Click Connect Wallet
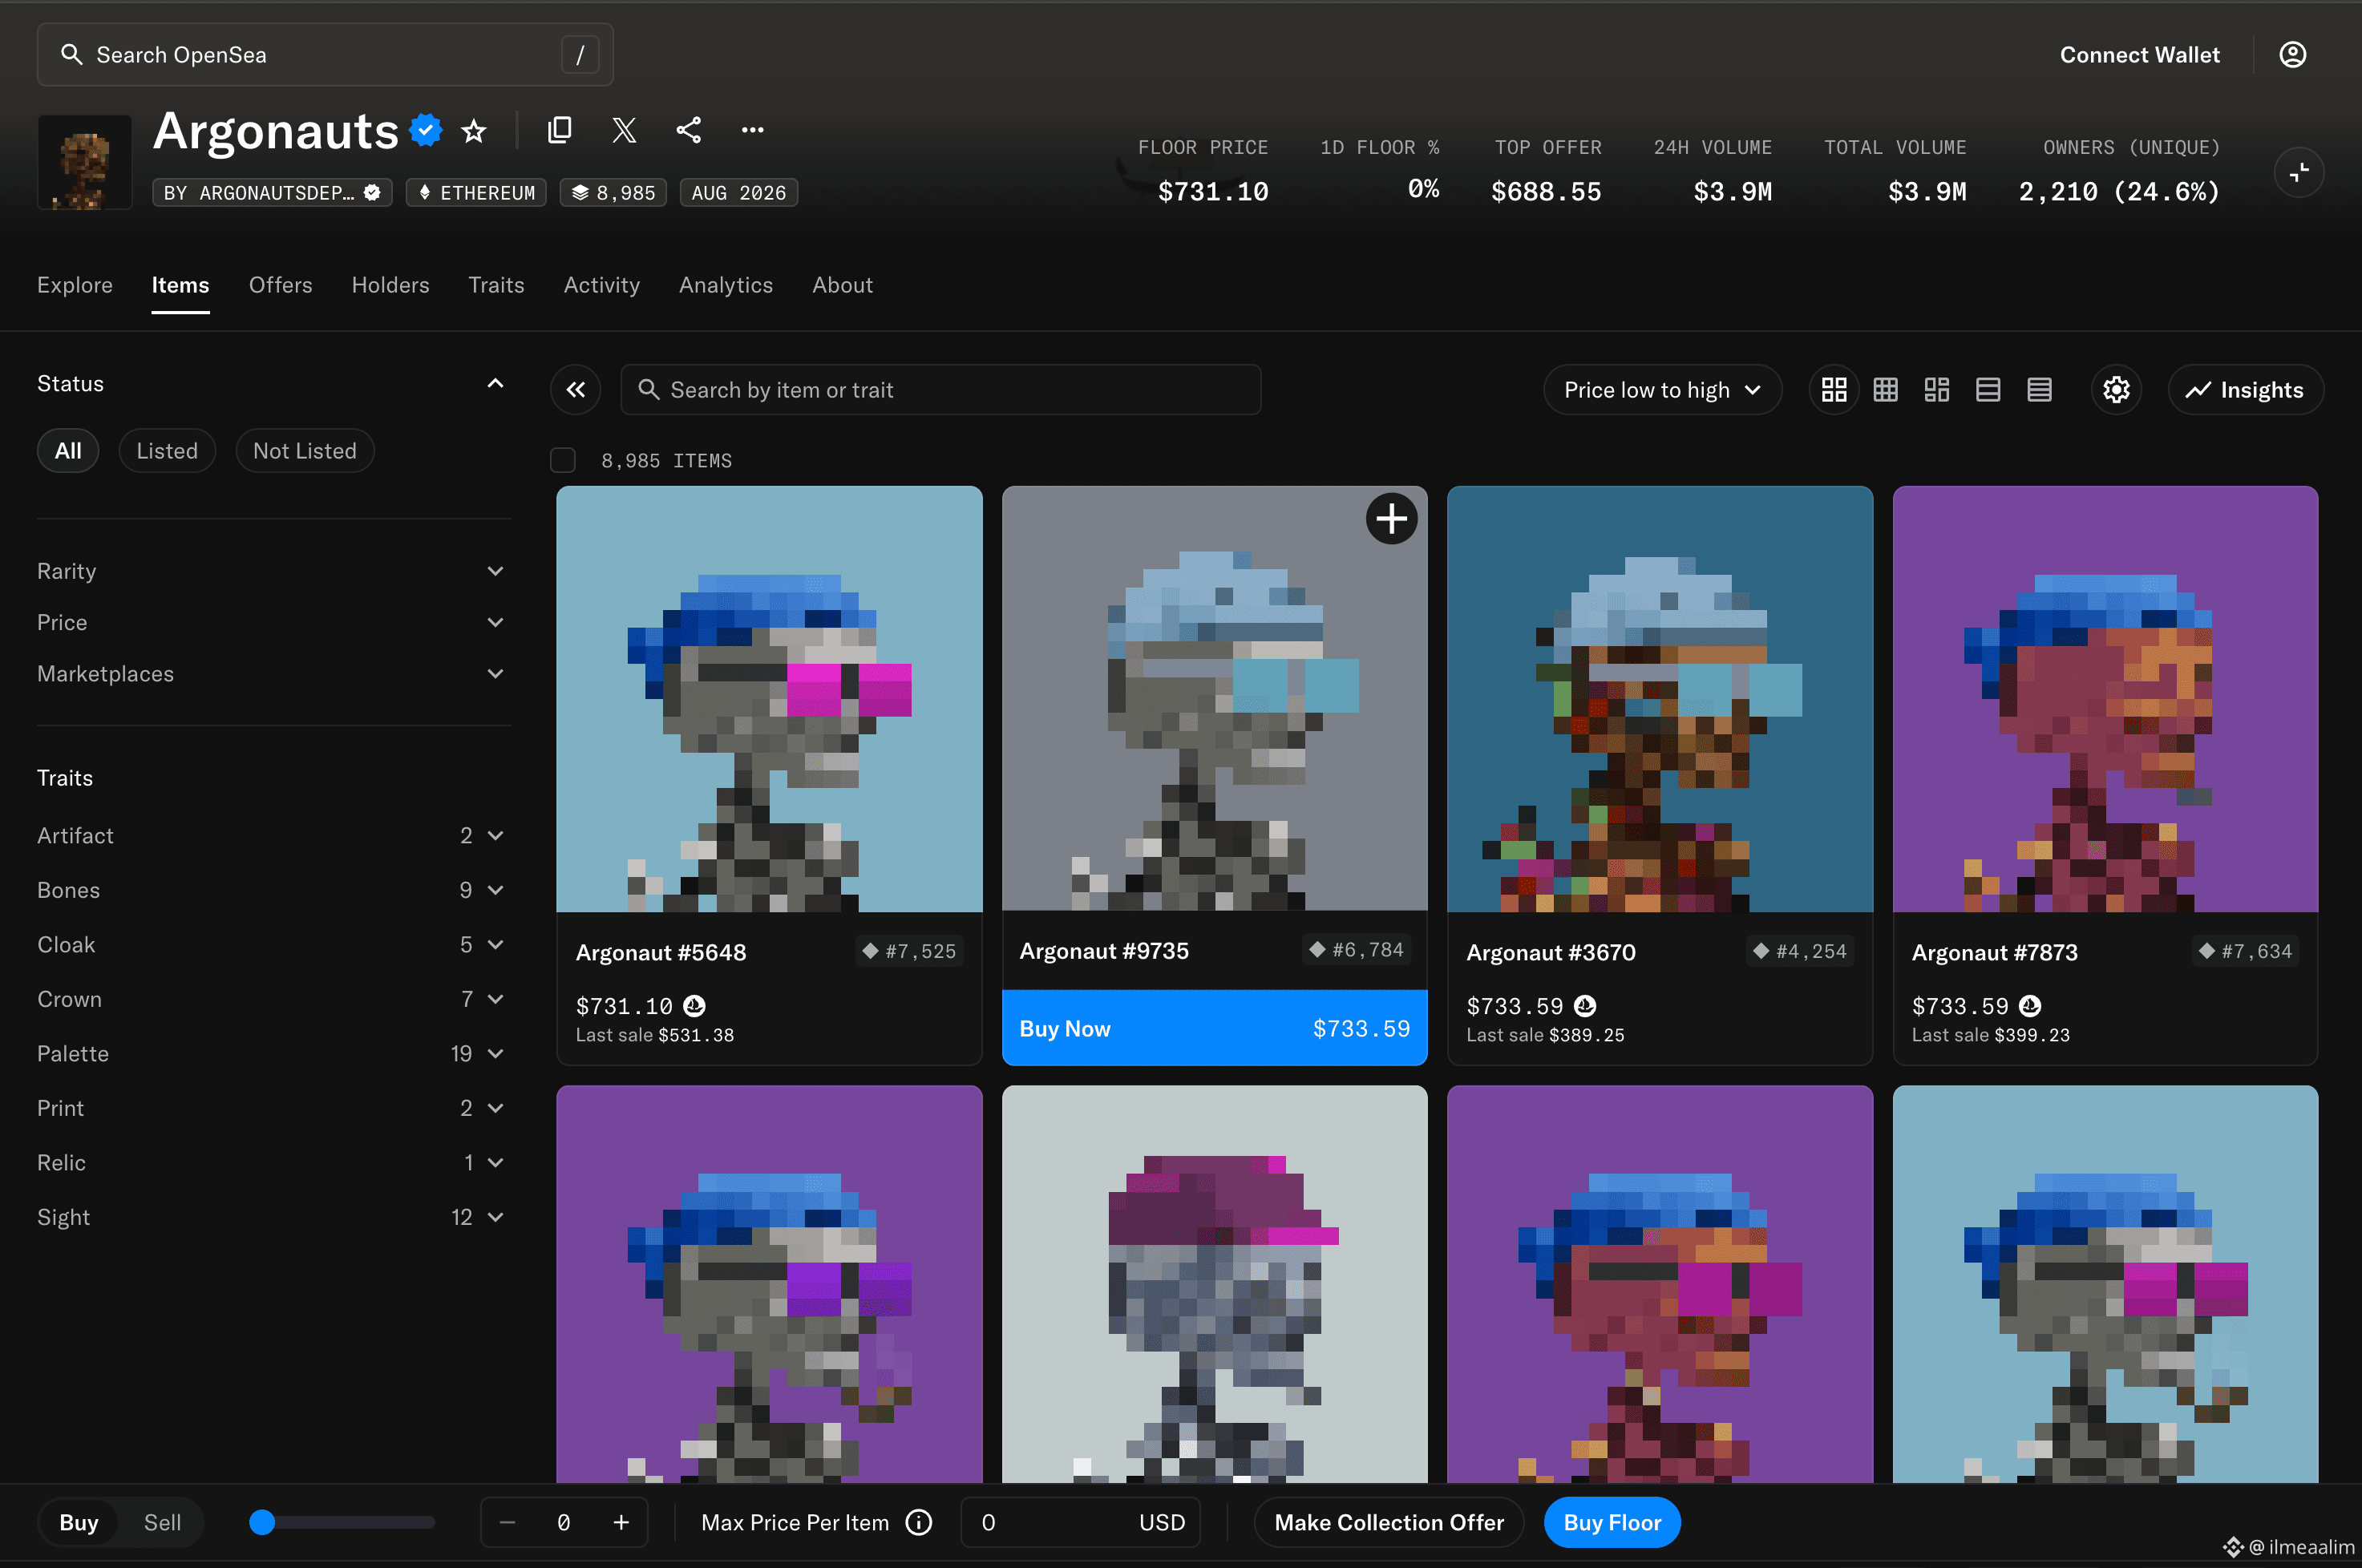Screen dimensions: 2362x1568 [2139, 55]
